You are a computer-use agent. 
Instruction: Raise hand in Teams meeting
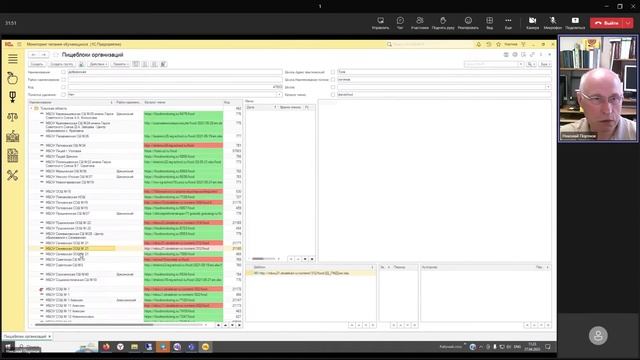(443, 23)
